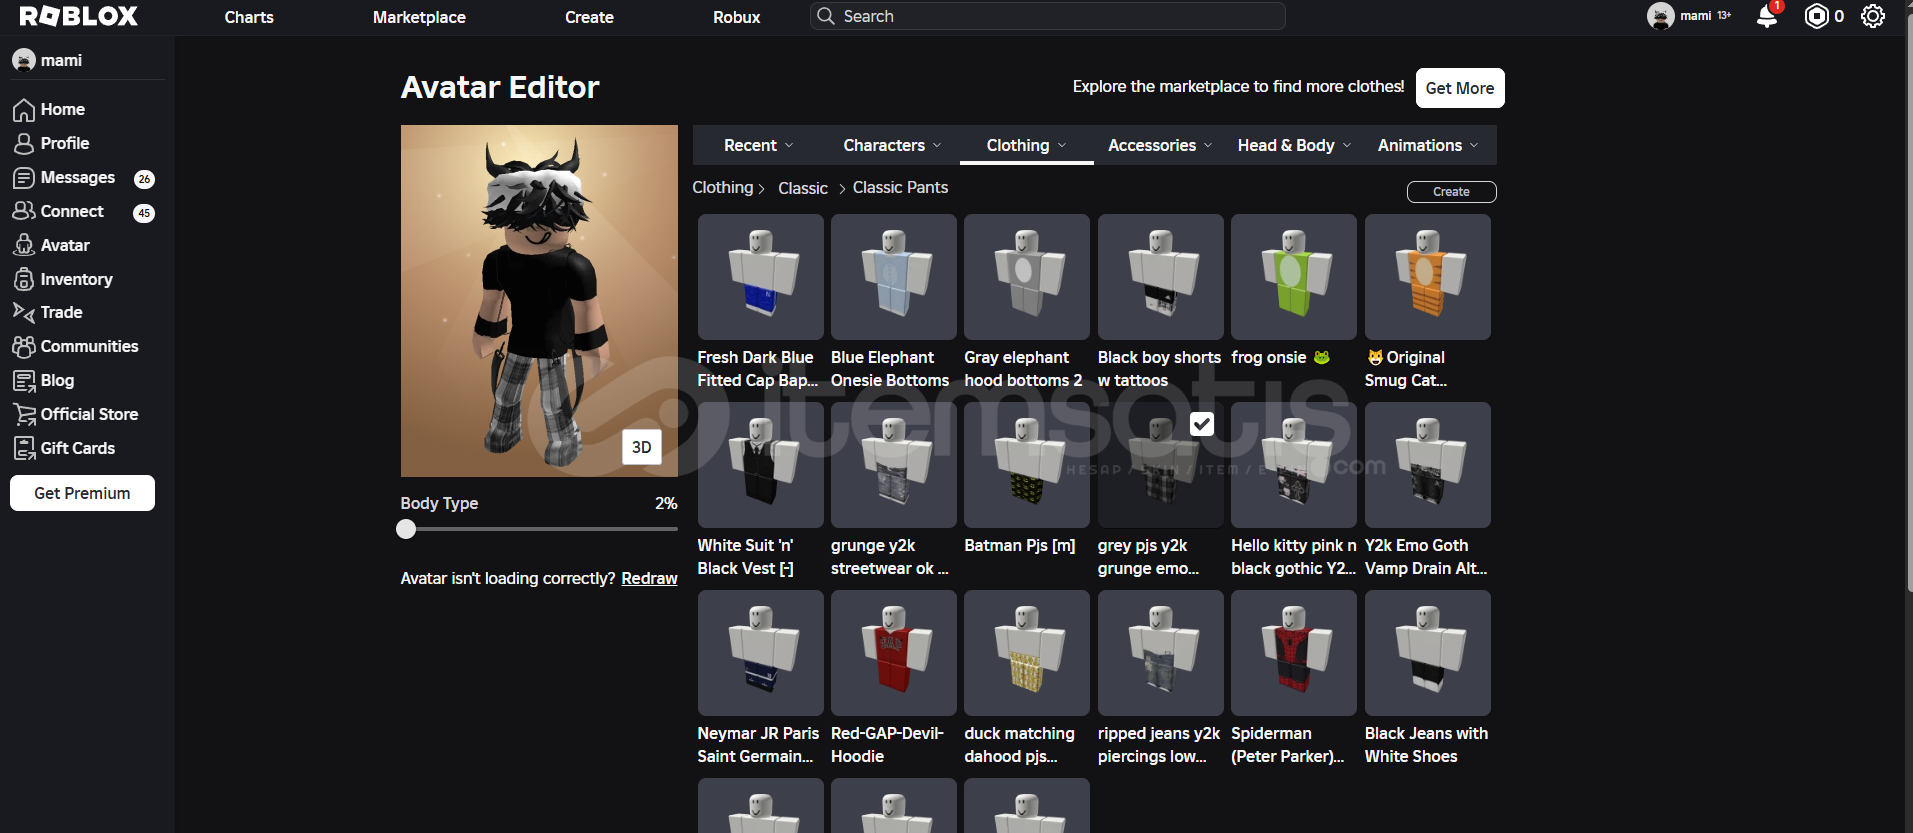Uncheck the equipped grey pjs y2k pants

pyautogui.click(x=1202, y=424)
